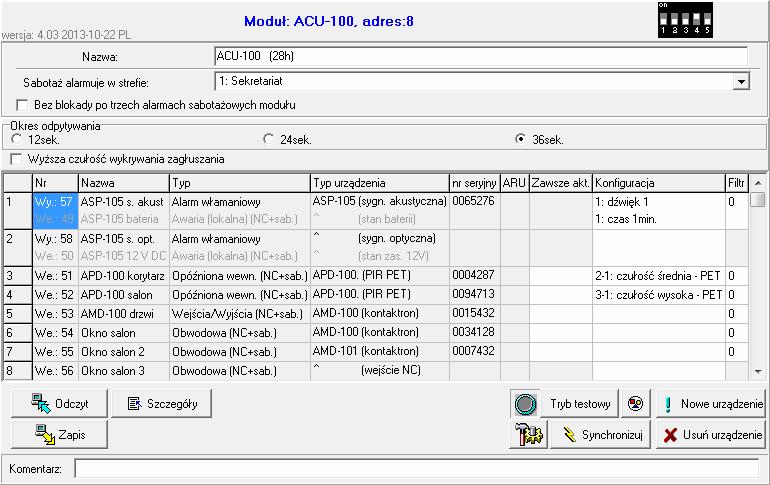Click Nowe urządzenie button
The width and height of the screenshot is (770, 485).
click(x=711, y=404)
